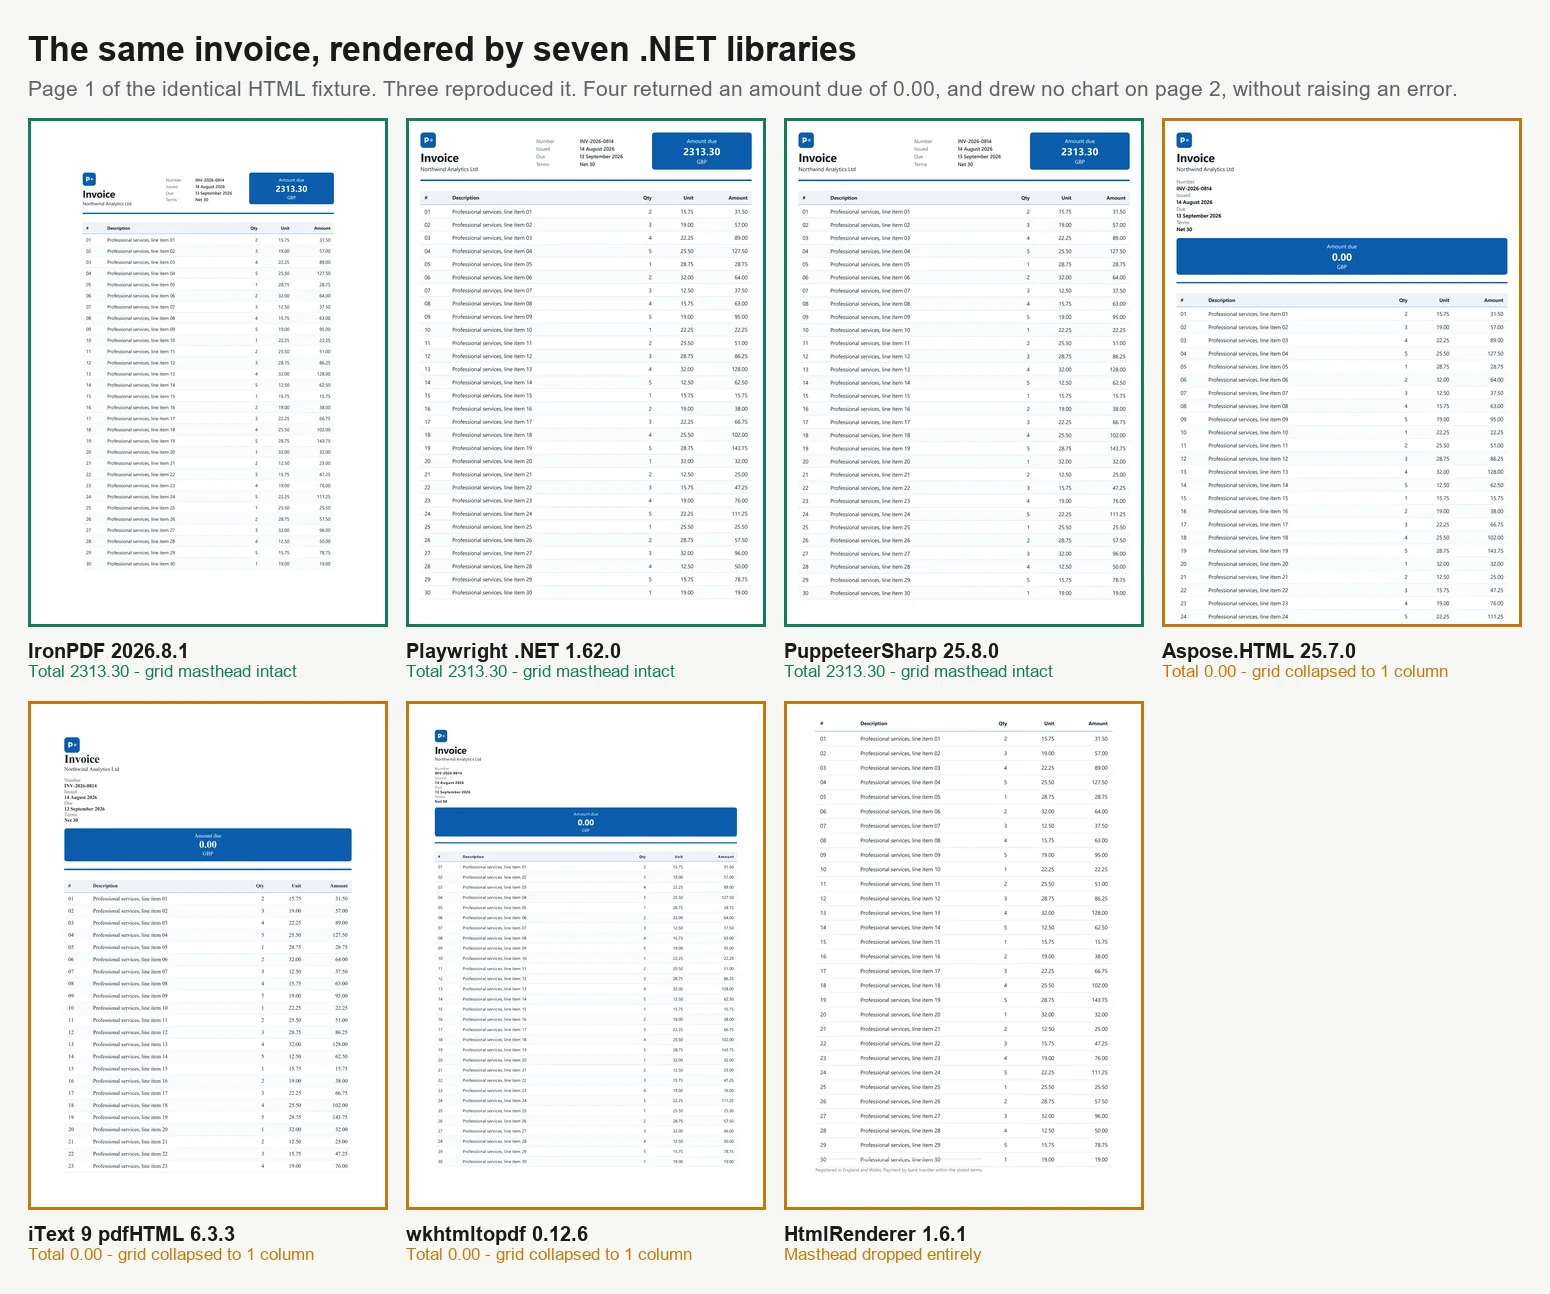Select the 'iText 9 pdfHTML 6.3.3' label
This screenshot has height=1294, width=1550.
132,1234
